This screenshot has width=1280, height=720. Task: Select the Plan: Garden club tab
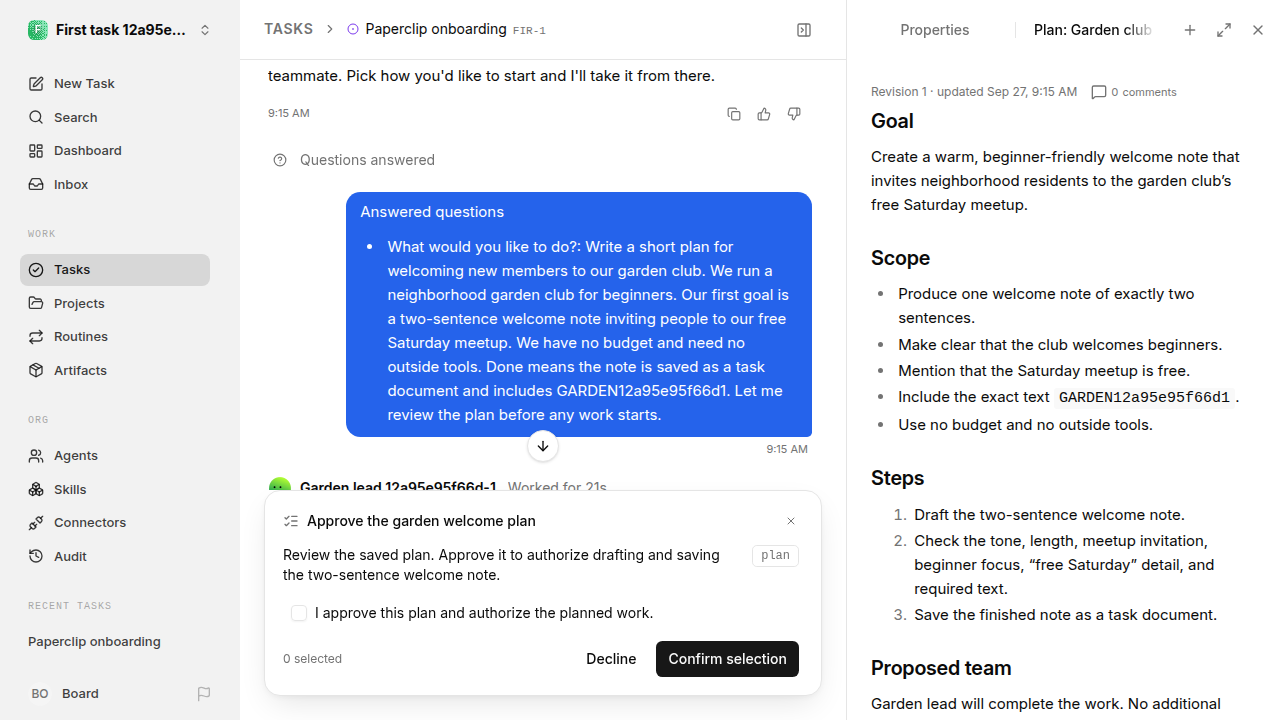point(1092,30)
